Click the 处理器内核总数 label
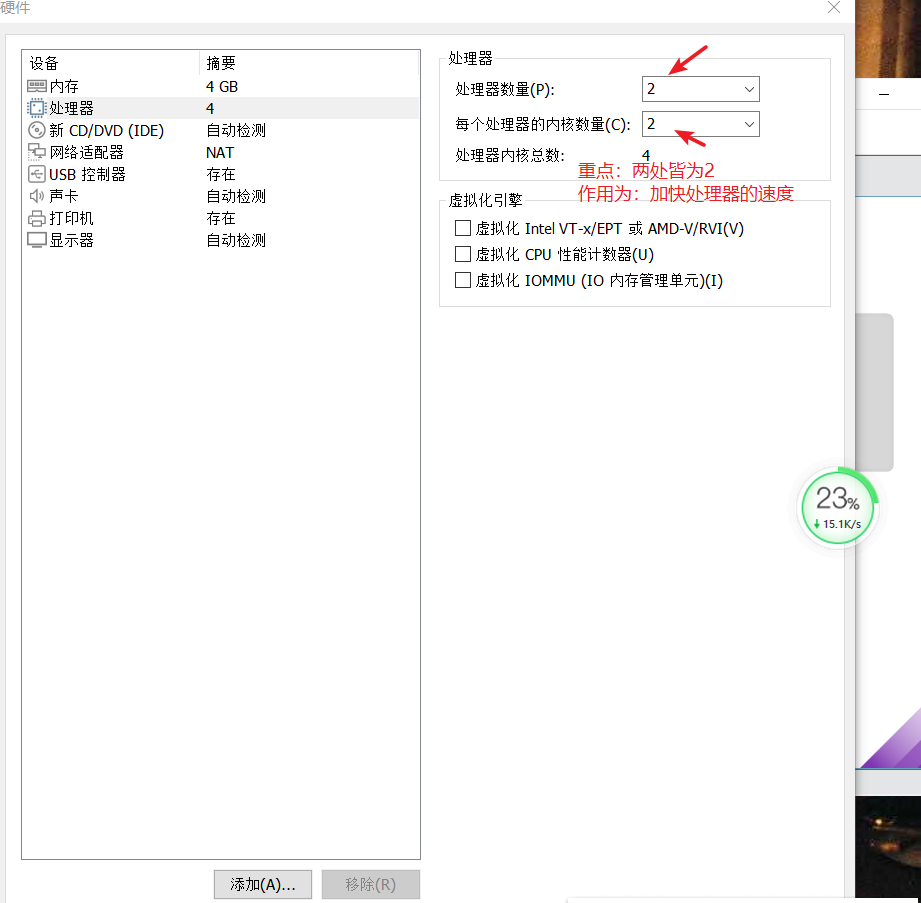Screen dimensions: 921x903 (x=509, y=156)
